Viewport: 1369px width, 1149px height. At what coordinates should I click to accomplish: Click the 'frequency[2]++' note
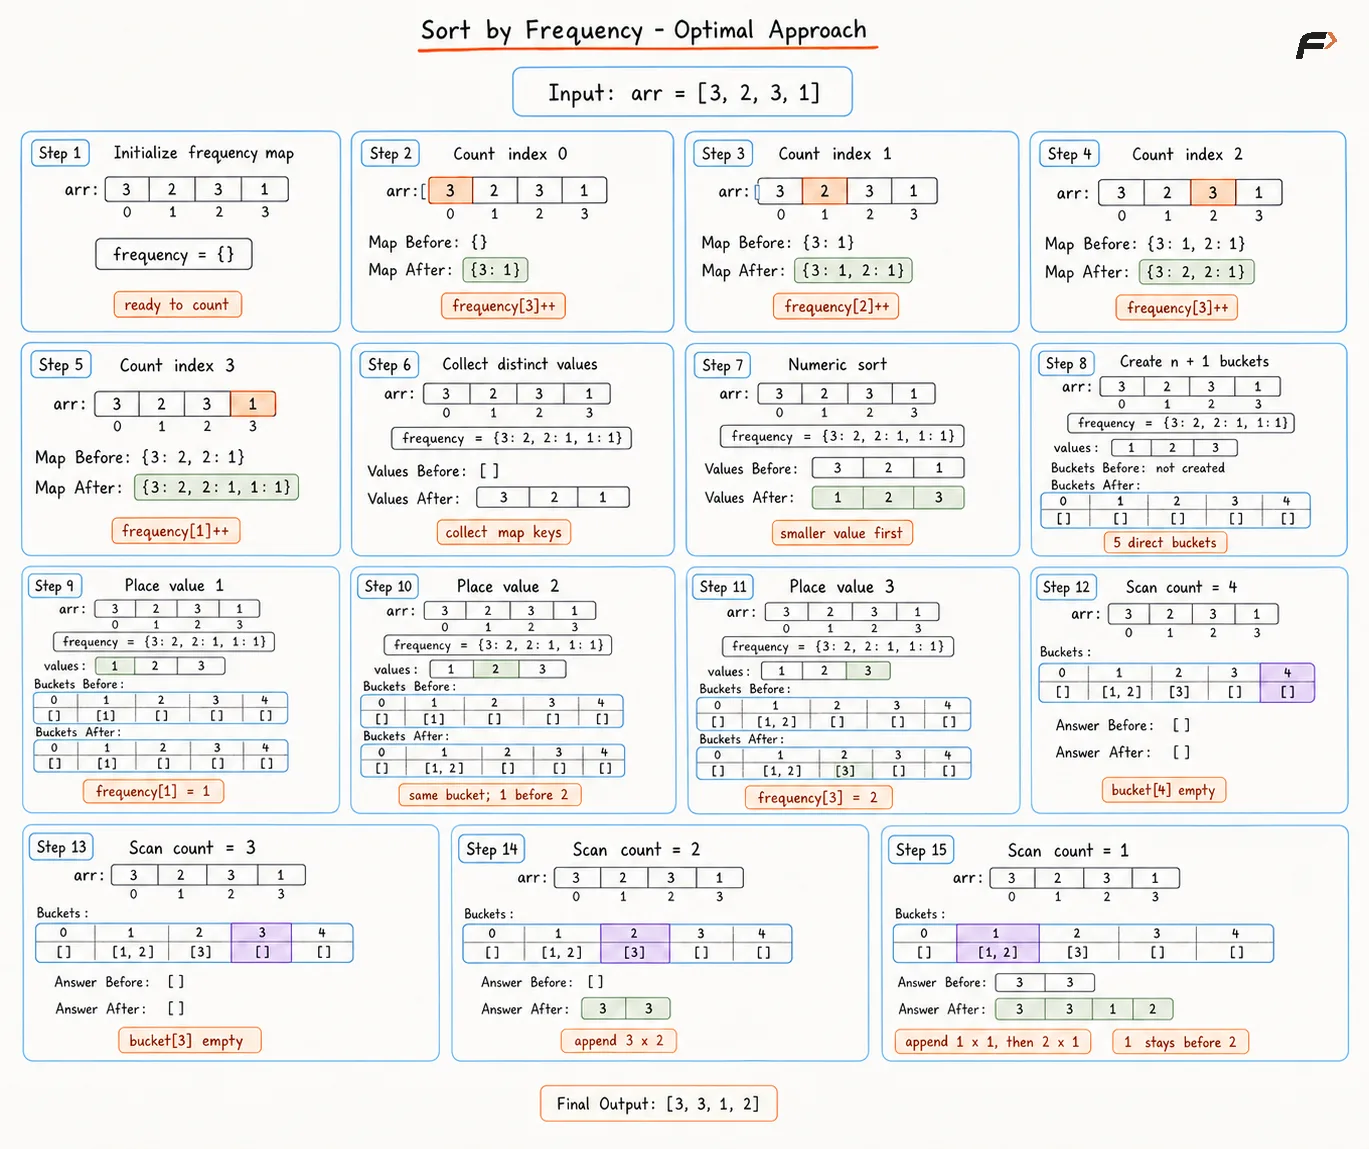[x=836, y=306]
